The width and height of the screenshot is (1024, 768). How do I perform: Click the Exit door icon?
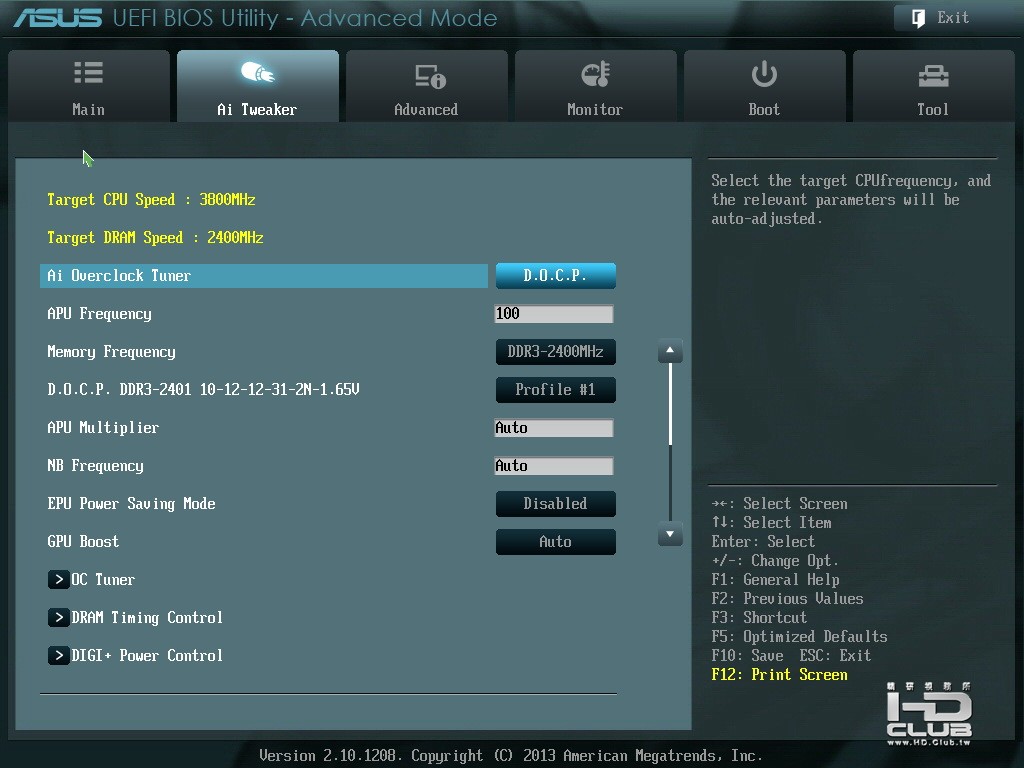[x=918, y=18]
